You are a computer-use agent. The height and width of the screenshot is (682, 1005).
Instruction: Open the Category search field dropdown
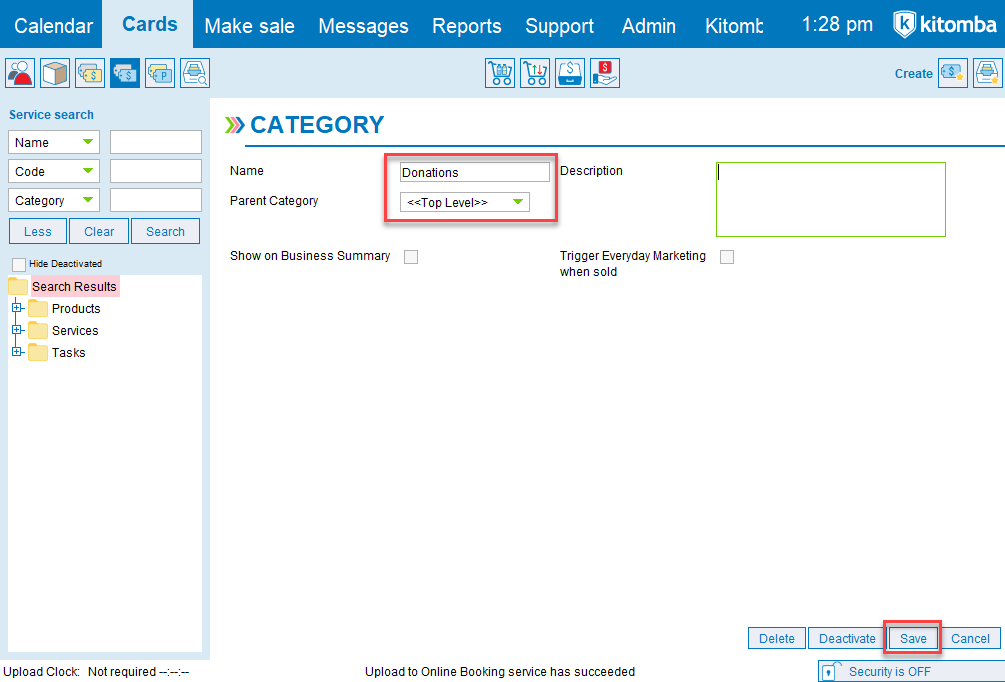pyautogui.click(x=54, y=200)
